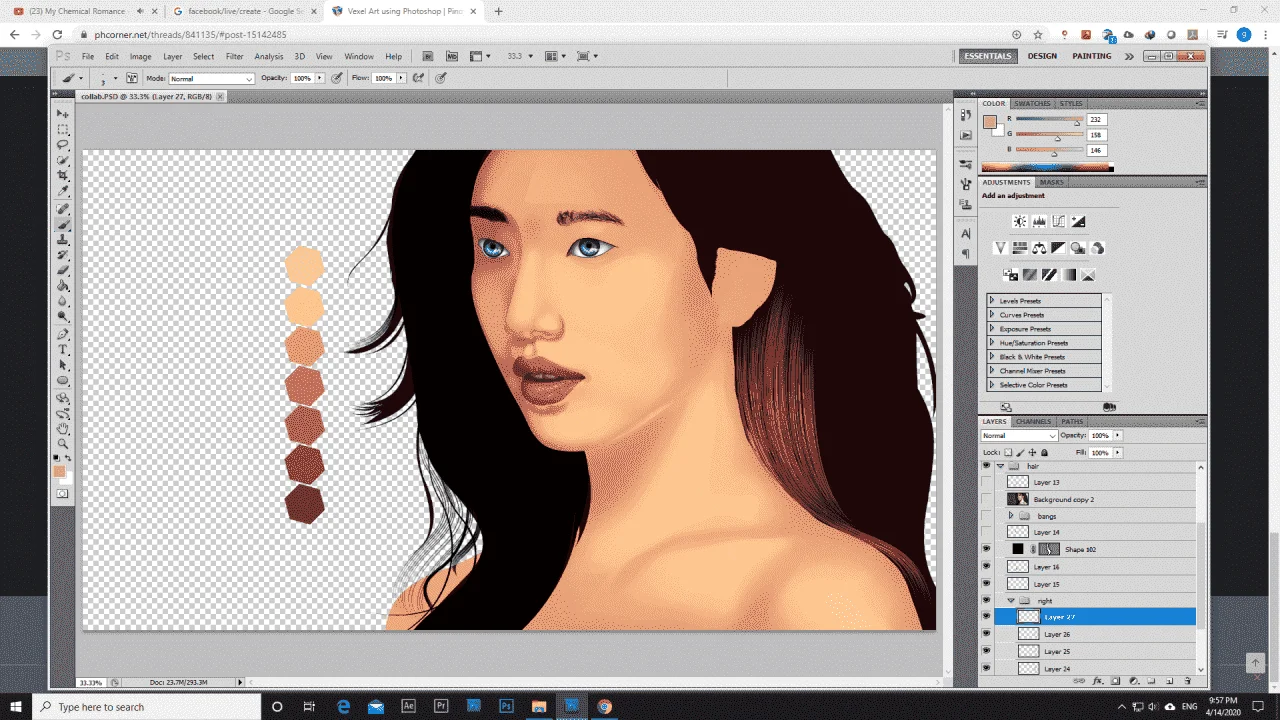The height and width of the screenshot is (720, 1280).
Task: Toggle lock transparent pixels
Action: click(1008, 453)
